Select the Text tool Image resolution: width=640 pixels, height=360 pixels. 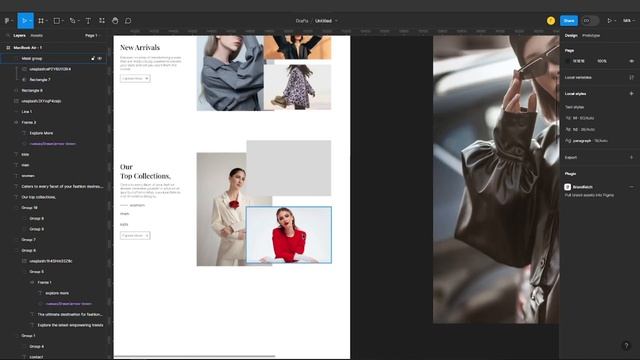coord(88,20)
